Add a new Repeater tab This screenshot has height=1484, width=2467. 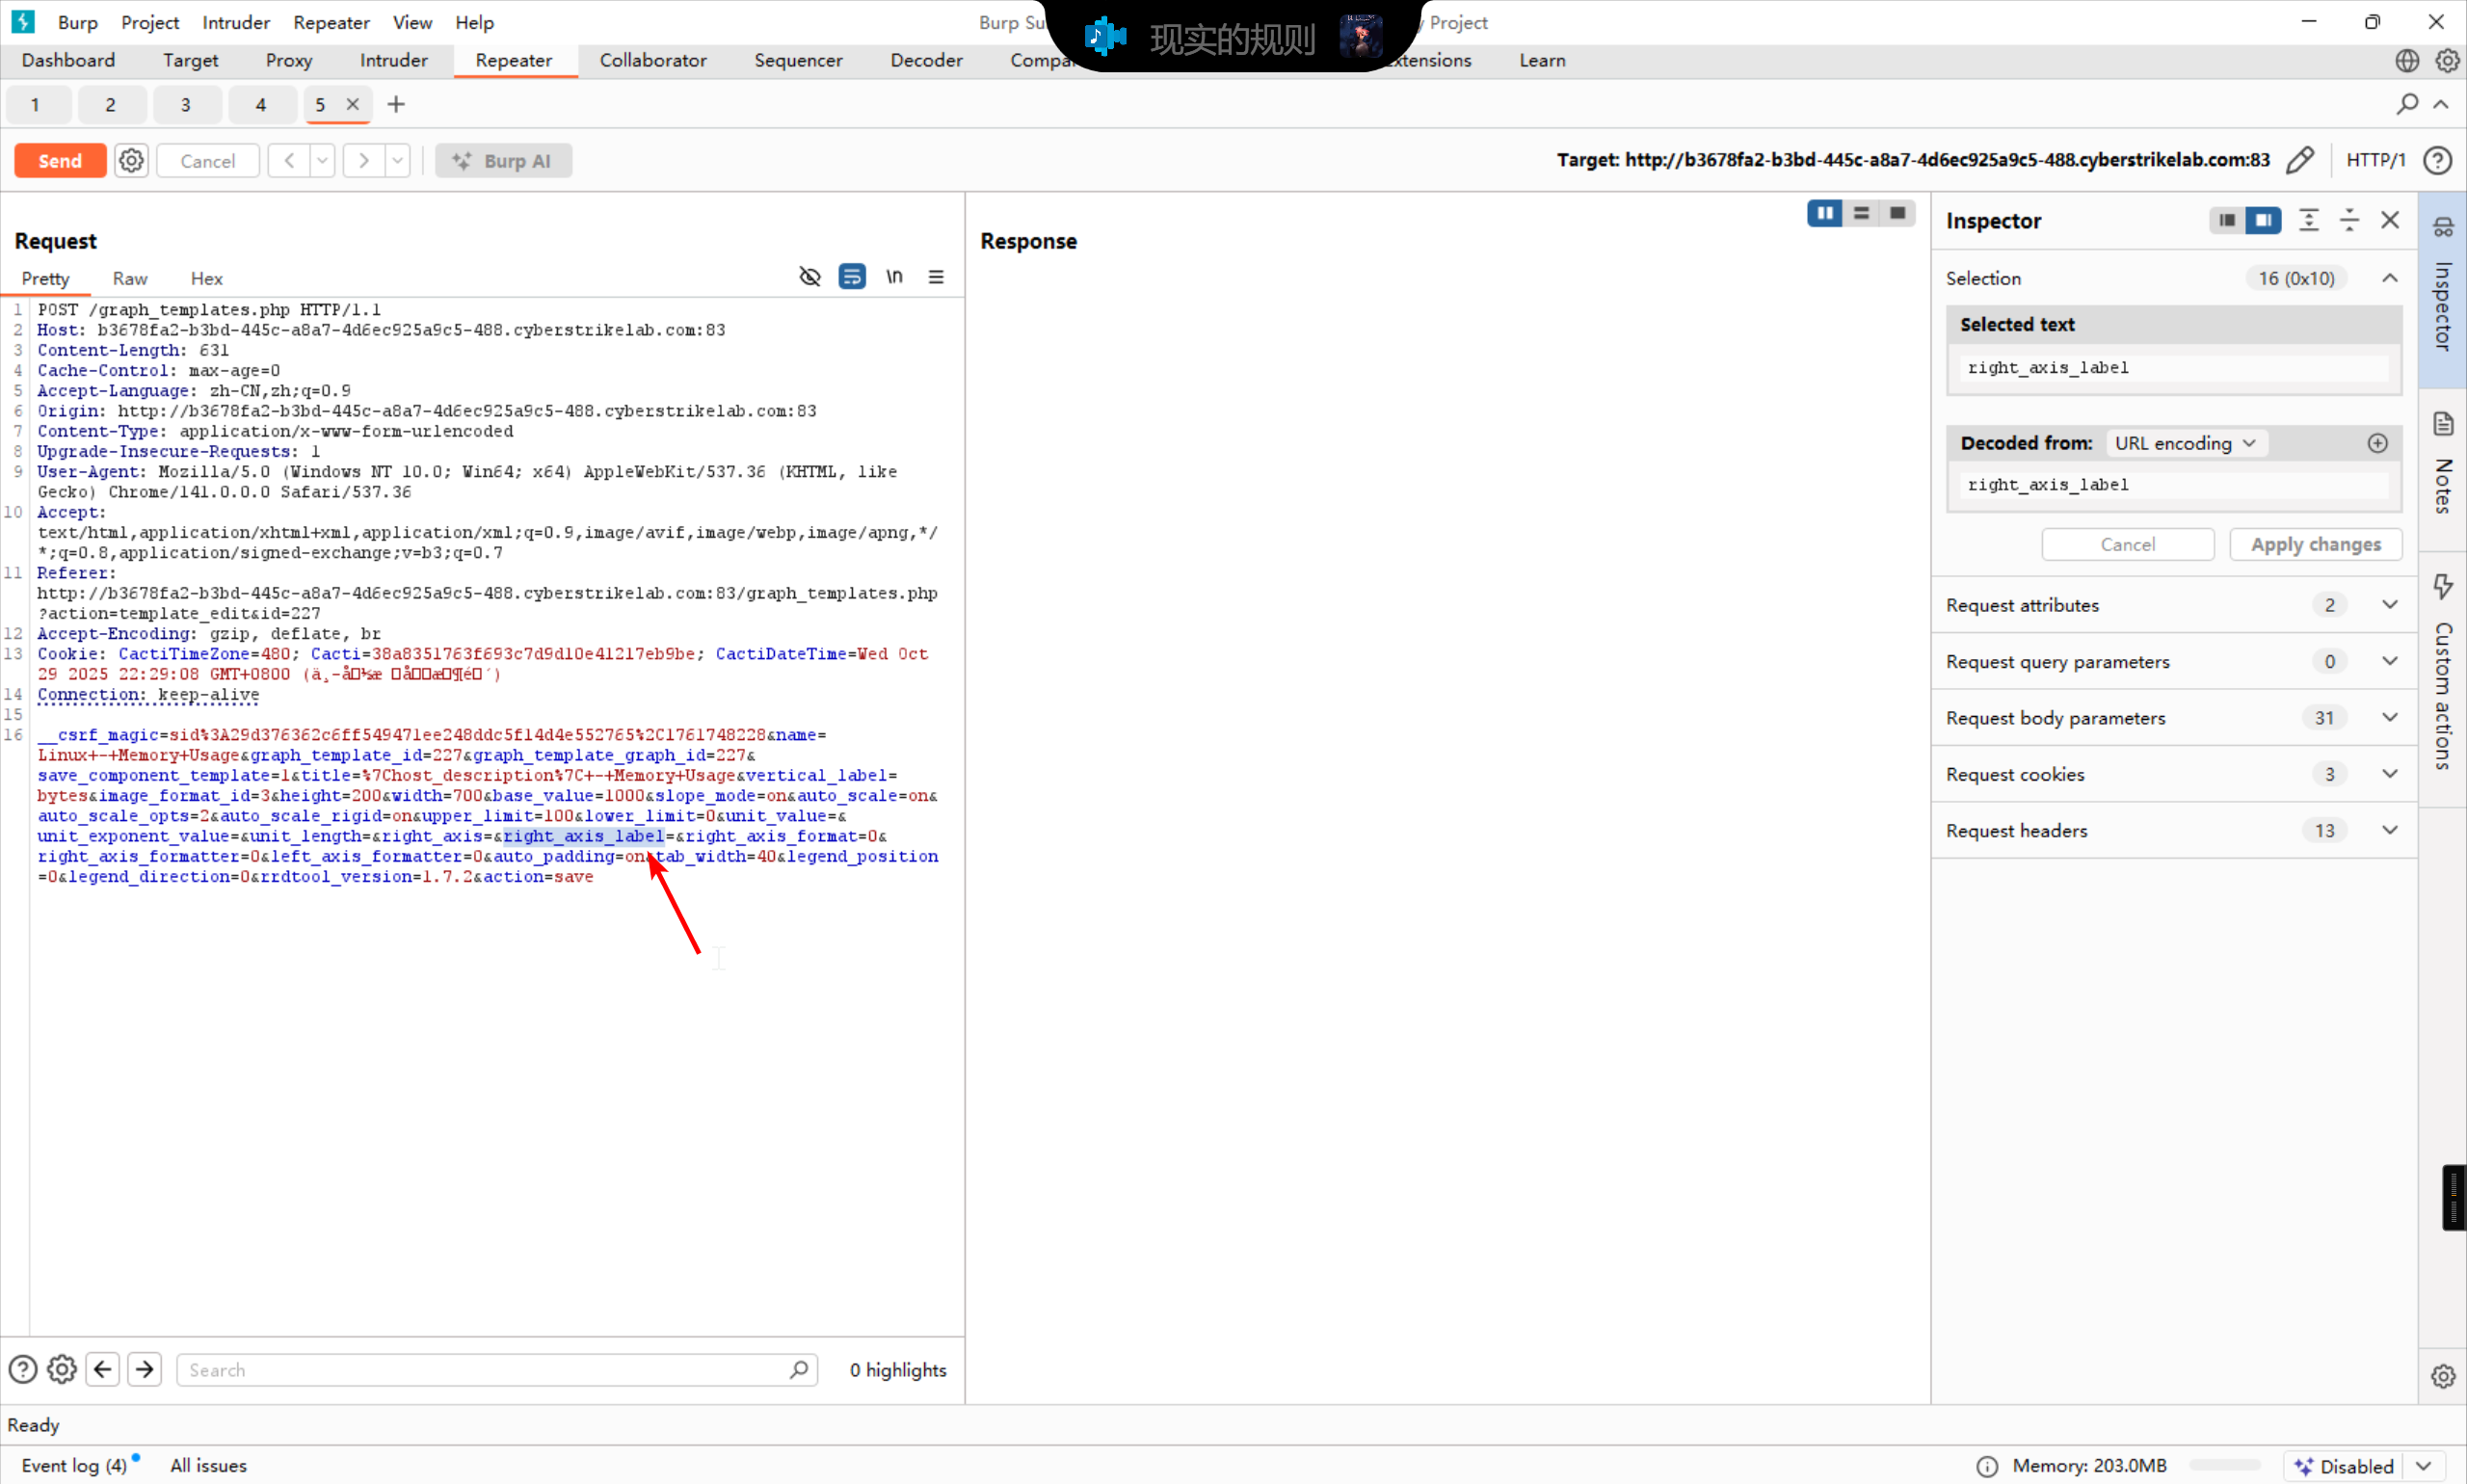[x=396, y=104]
